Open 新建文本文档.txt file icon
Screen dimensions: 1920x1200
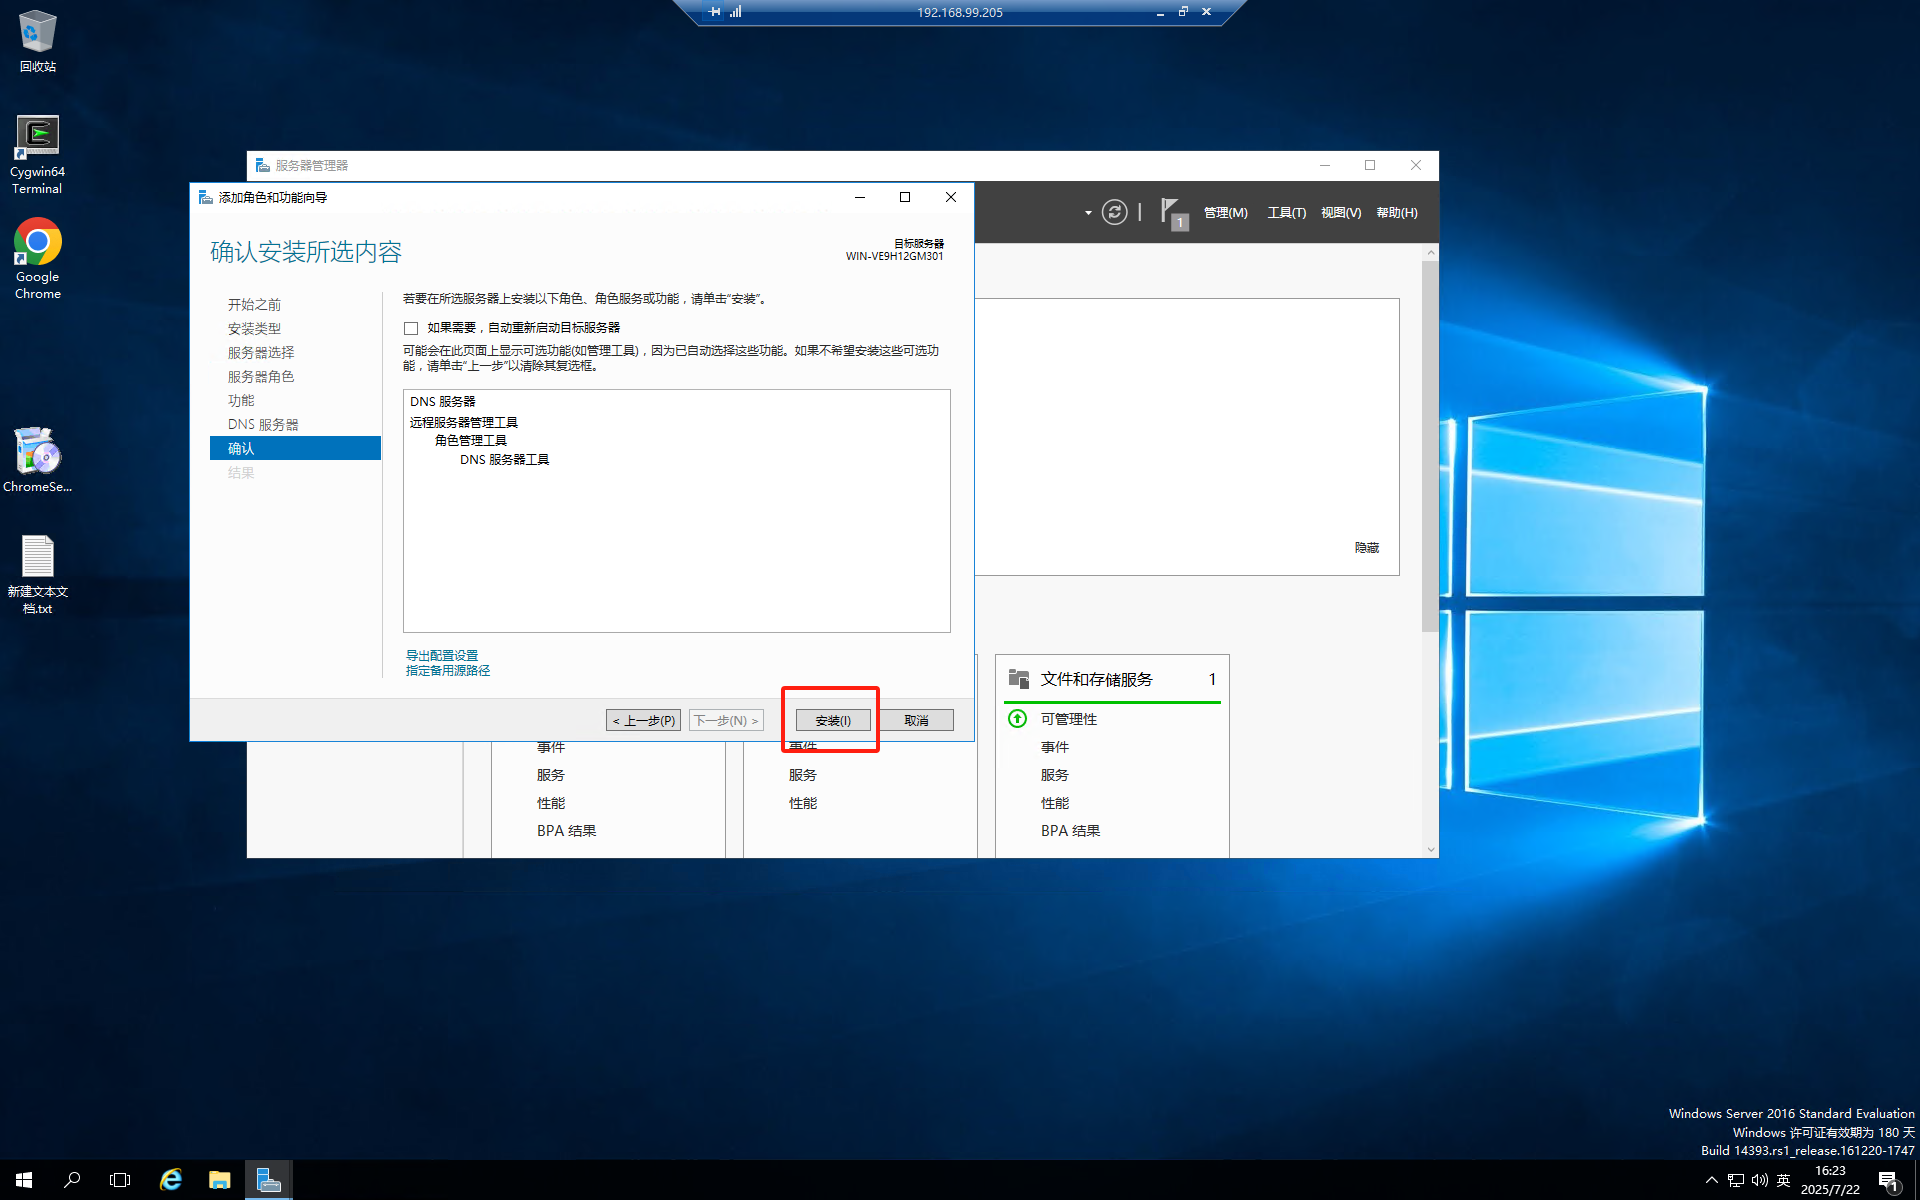tap(37, 574)
